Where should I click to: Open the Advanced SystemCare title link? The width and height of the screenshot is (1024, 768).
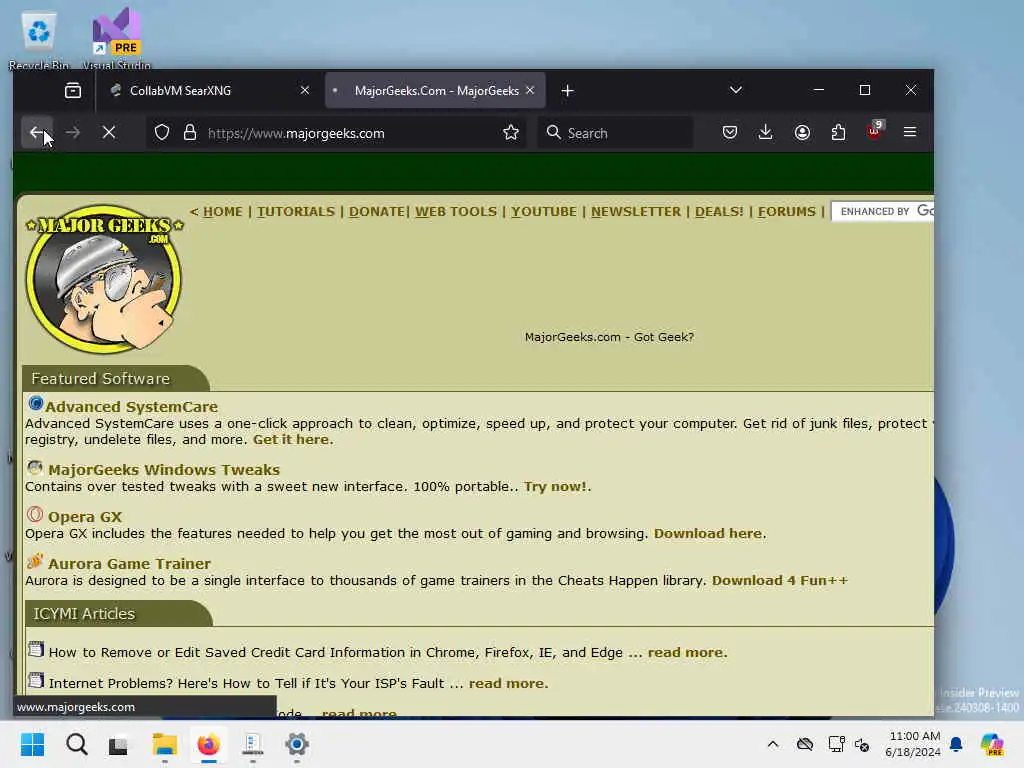click(131, 406)
